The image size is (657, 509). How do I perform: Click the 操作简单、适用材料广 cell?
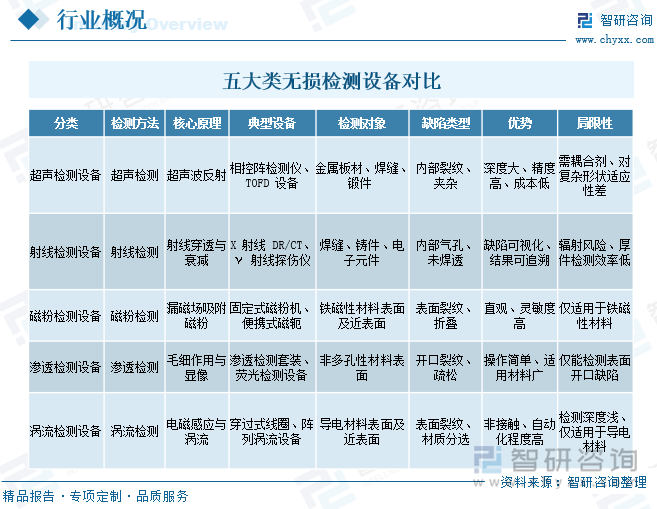[520, 367]
